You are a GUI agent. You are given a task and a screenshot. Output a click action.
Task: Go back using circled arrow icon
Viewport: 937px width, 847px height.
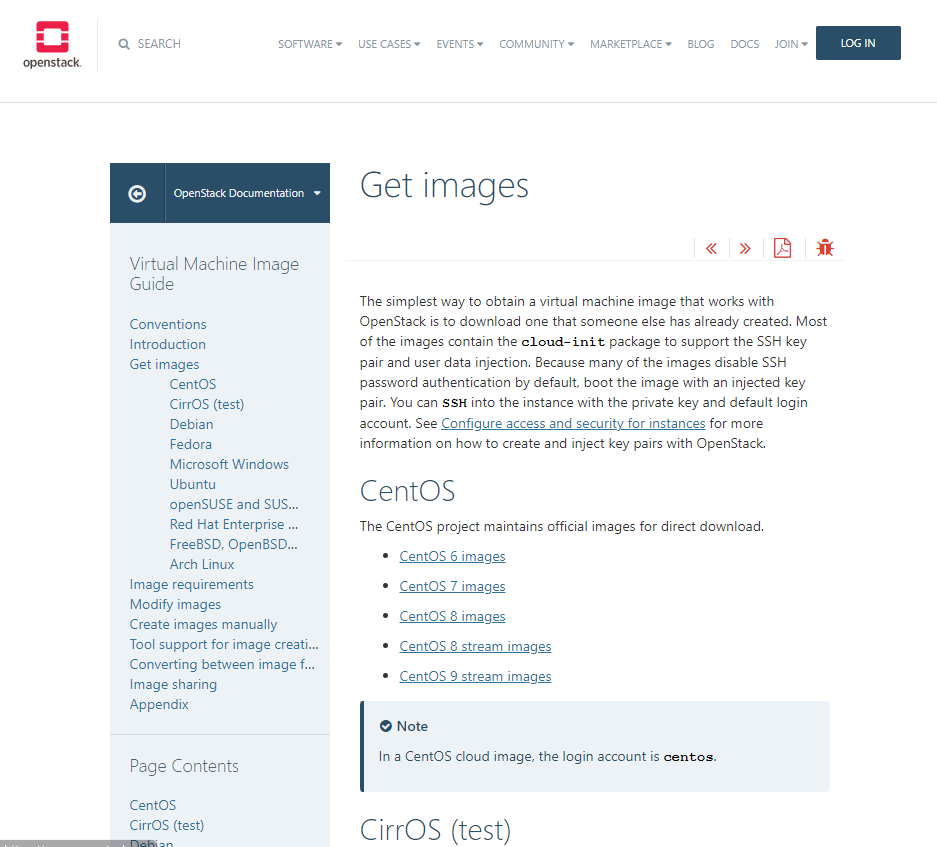click(137, 194)
